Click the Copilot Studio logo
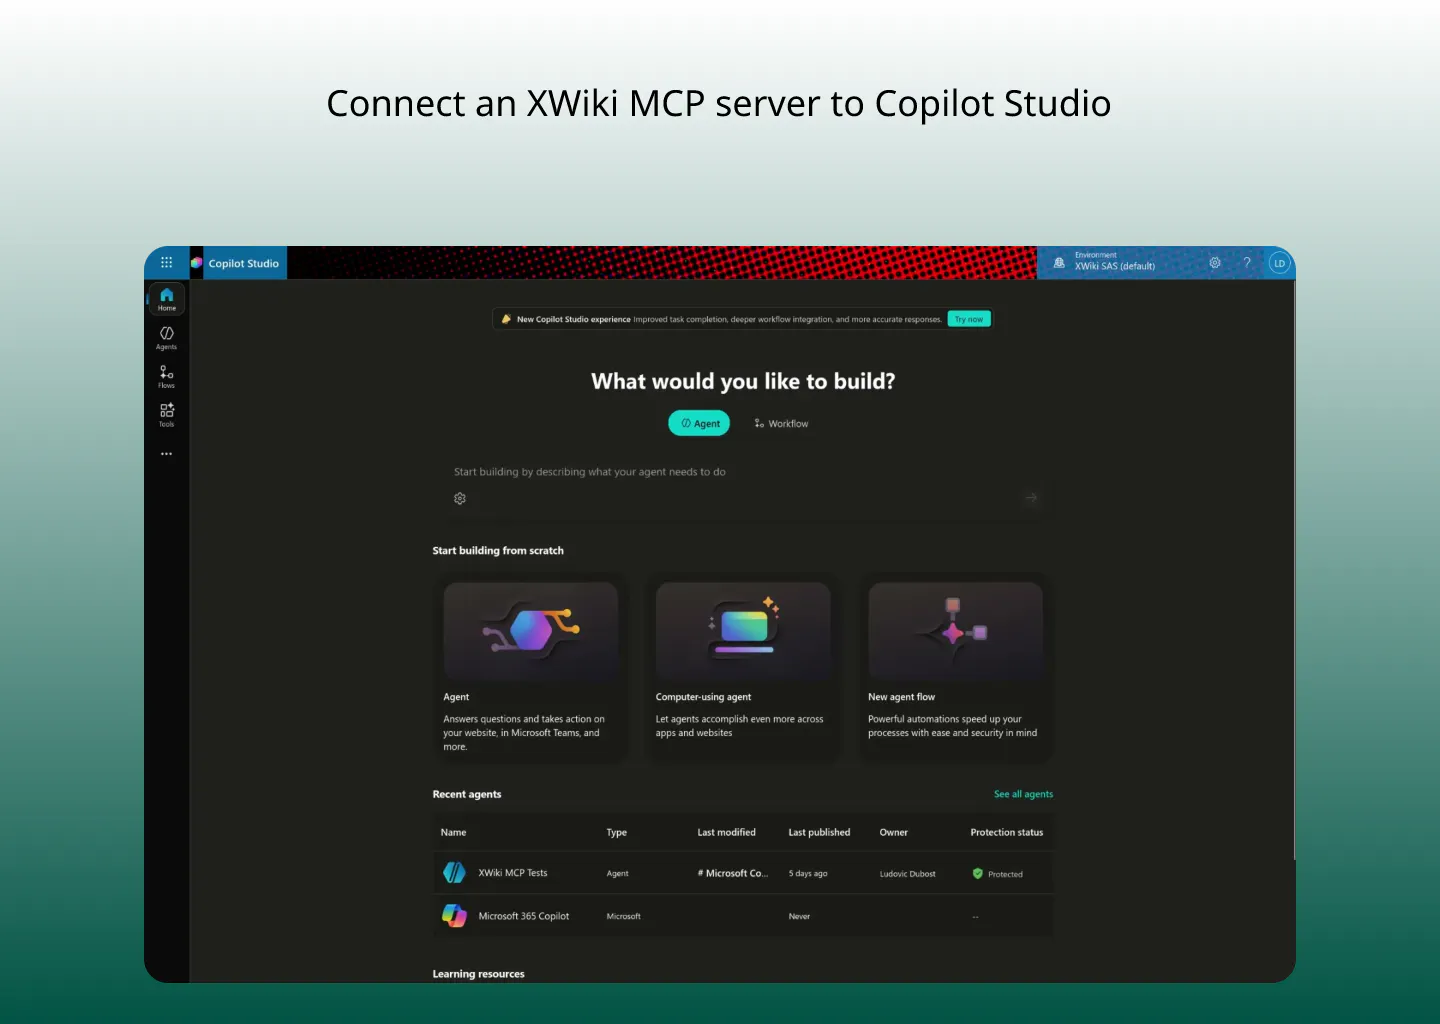This screenshot has width=1440, height=1024. [197, 263]
